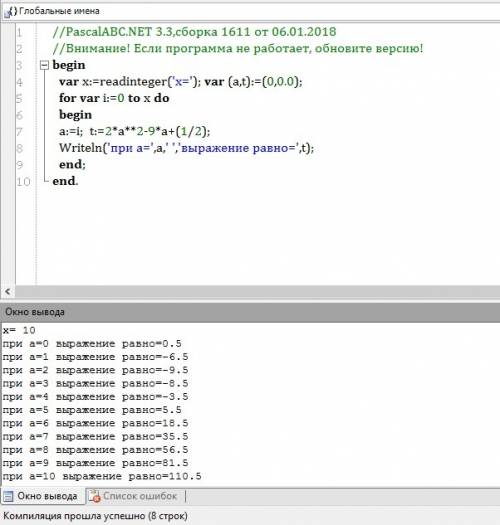Click the Окно вывода tab icon
The width and height of the screenshot is (500, 525).
8,496
